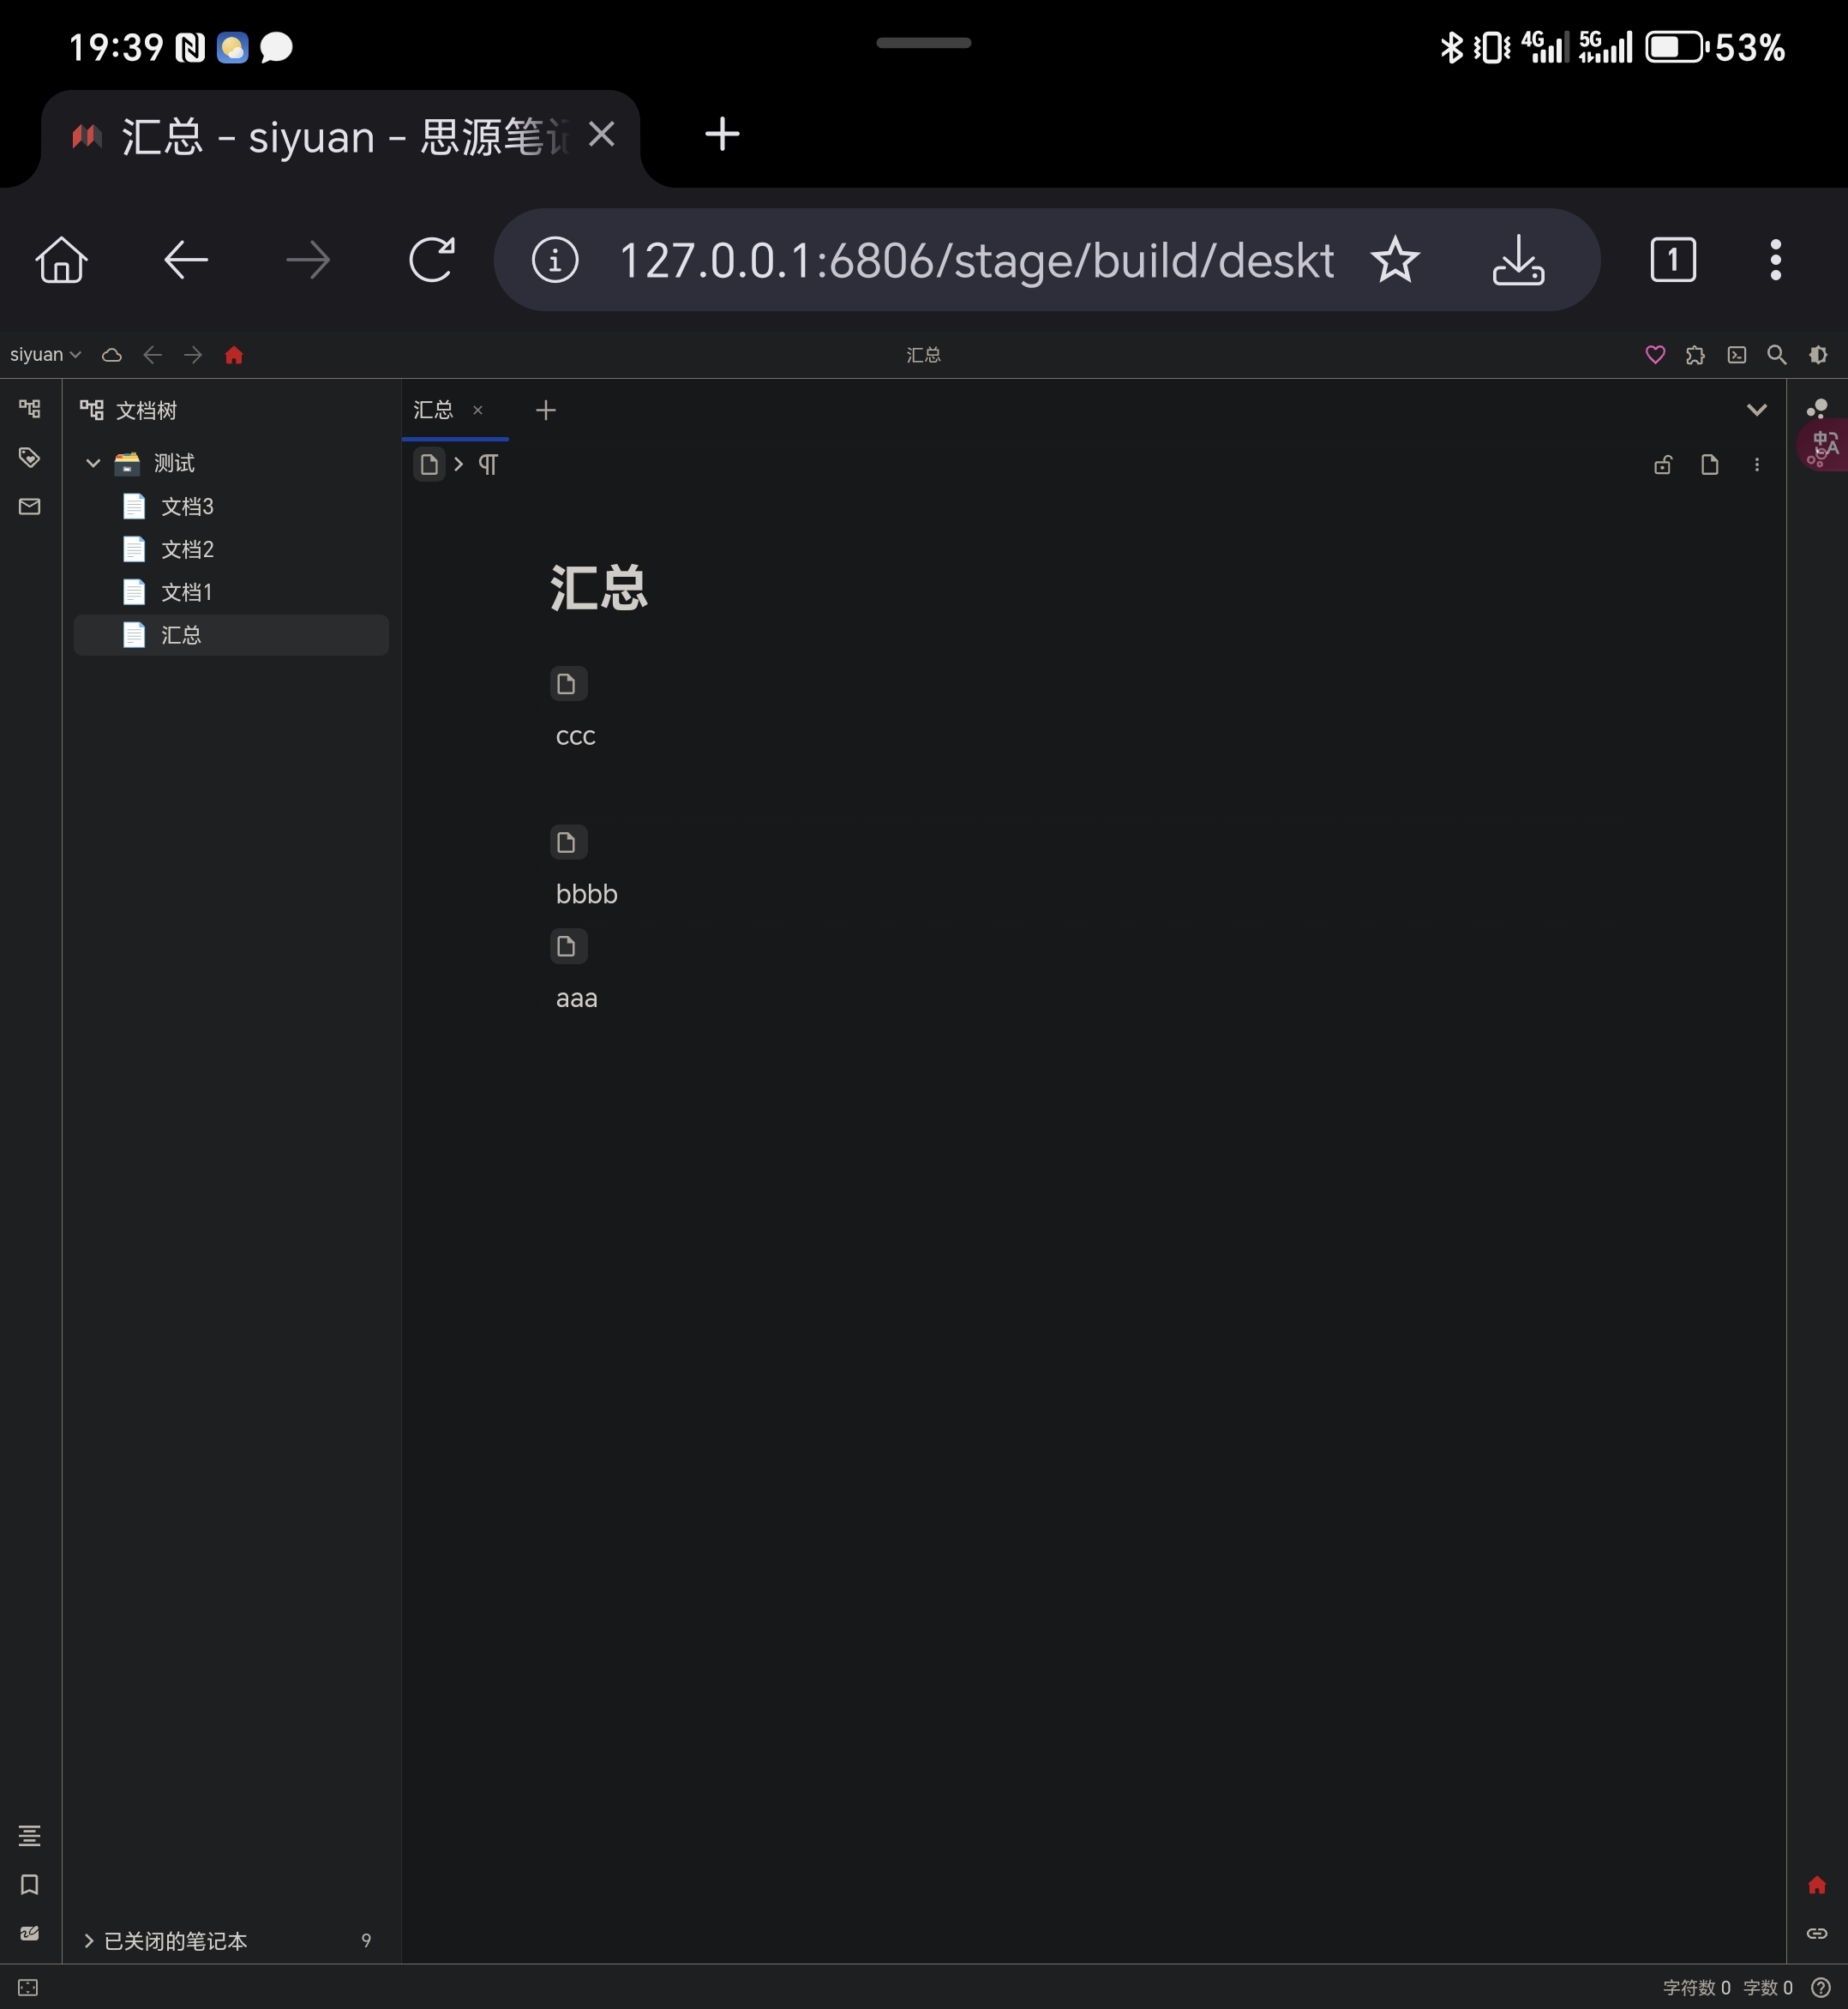The height and width of the screenshot is (2009, 1848).
Task: Open the new tab plus button
Action: [x=546, y=410]
